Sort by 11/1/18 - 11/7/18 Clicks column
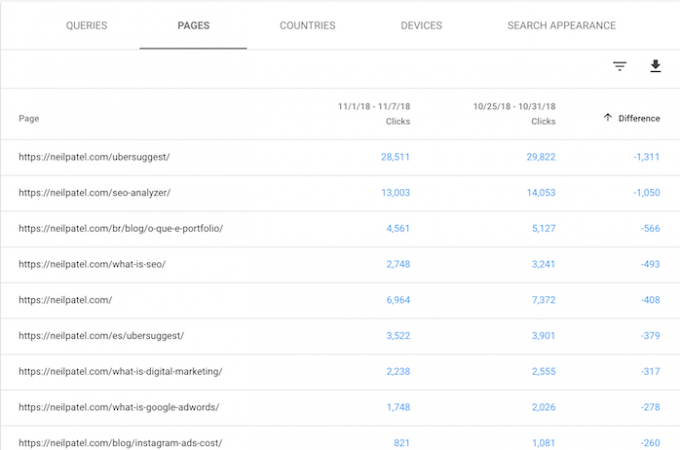This screenshot has width=680, height=450. [374, 114]
